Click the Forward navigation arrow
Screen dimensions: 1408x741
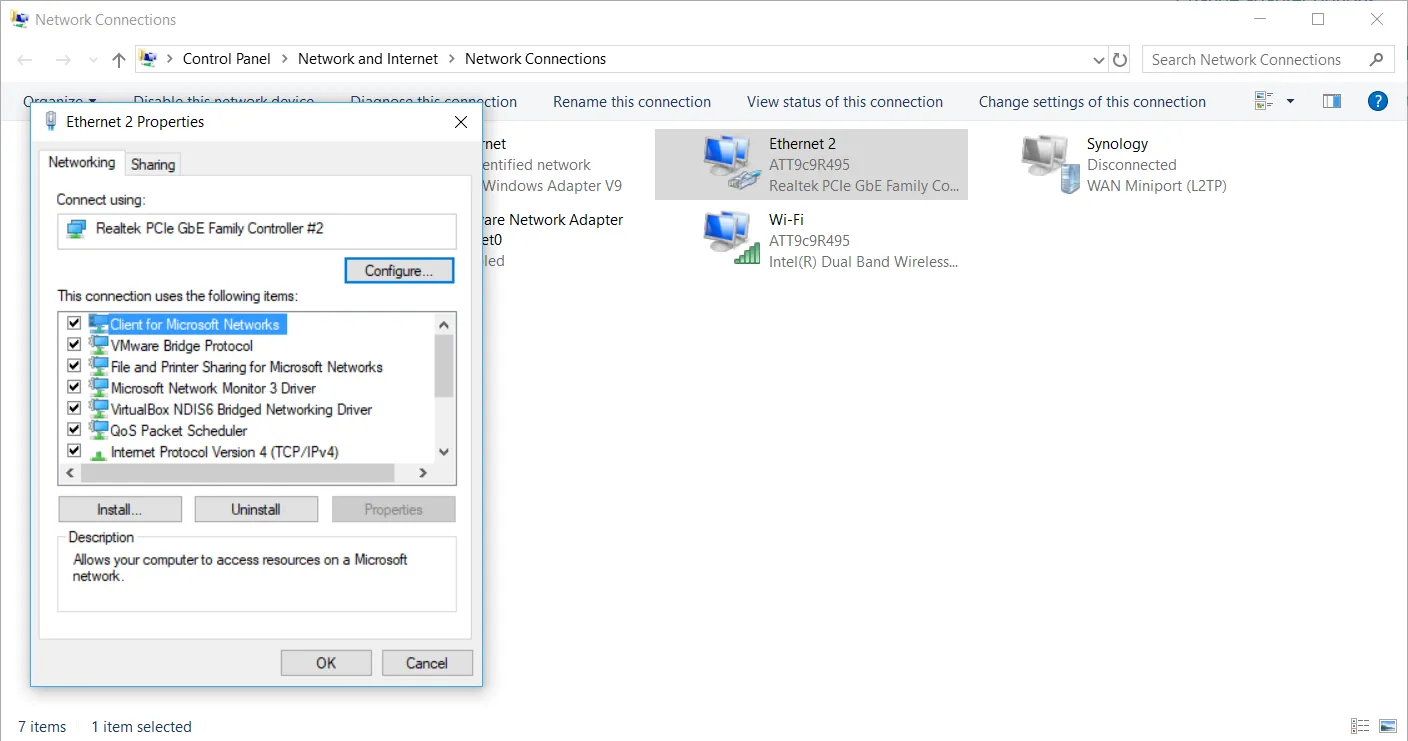[x=63, y=60]
